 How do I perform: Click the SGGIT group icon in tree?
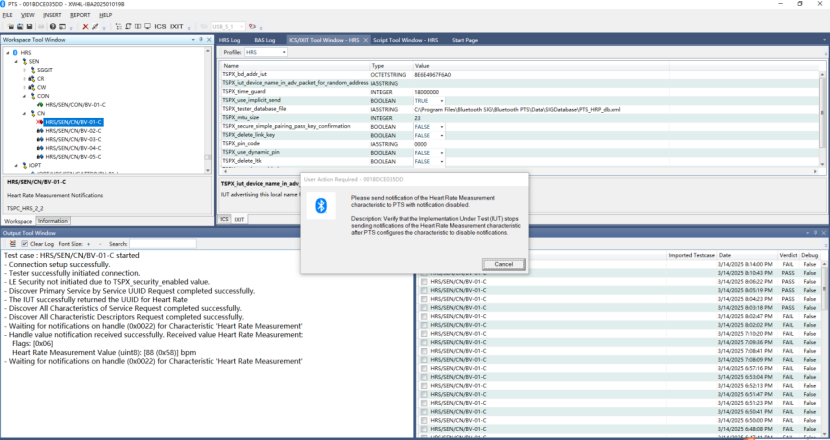(33, 70)
